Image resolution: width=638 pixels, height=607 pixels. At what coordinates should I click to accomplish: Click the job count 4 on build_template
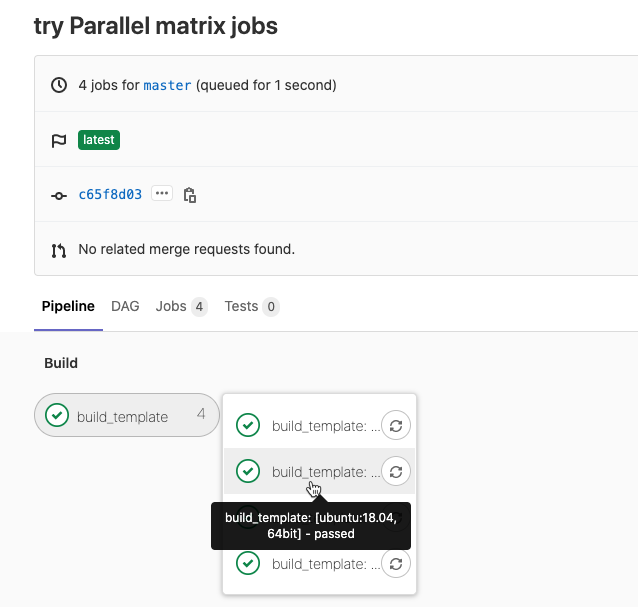click(201, 414)
